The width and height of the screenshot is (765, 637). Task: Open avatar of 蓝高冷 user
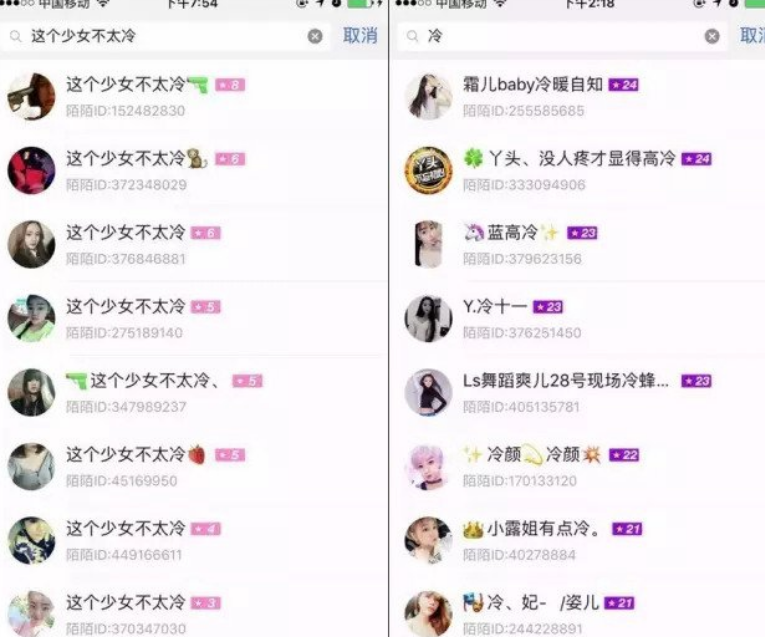[428, 244]
